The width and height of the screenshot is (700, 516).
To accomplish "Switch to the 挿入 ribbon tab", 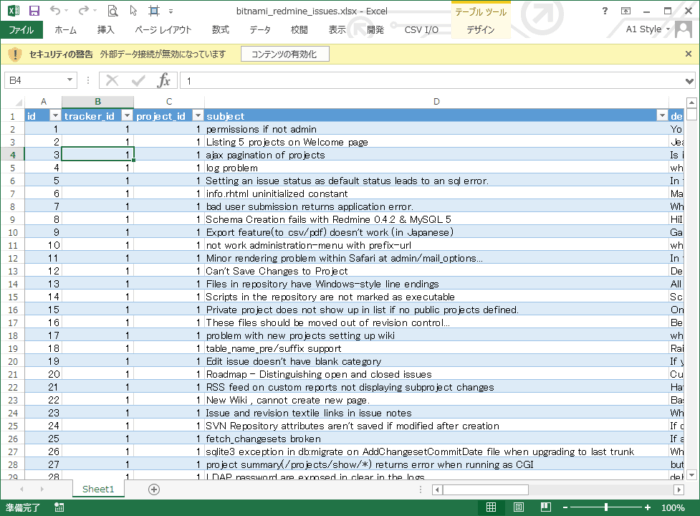I will pos(106,30).
